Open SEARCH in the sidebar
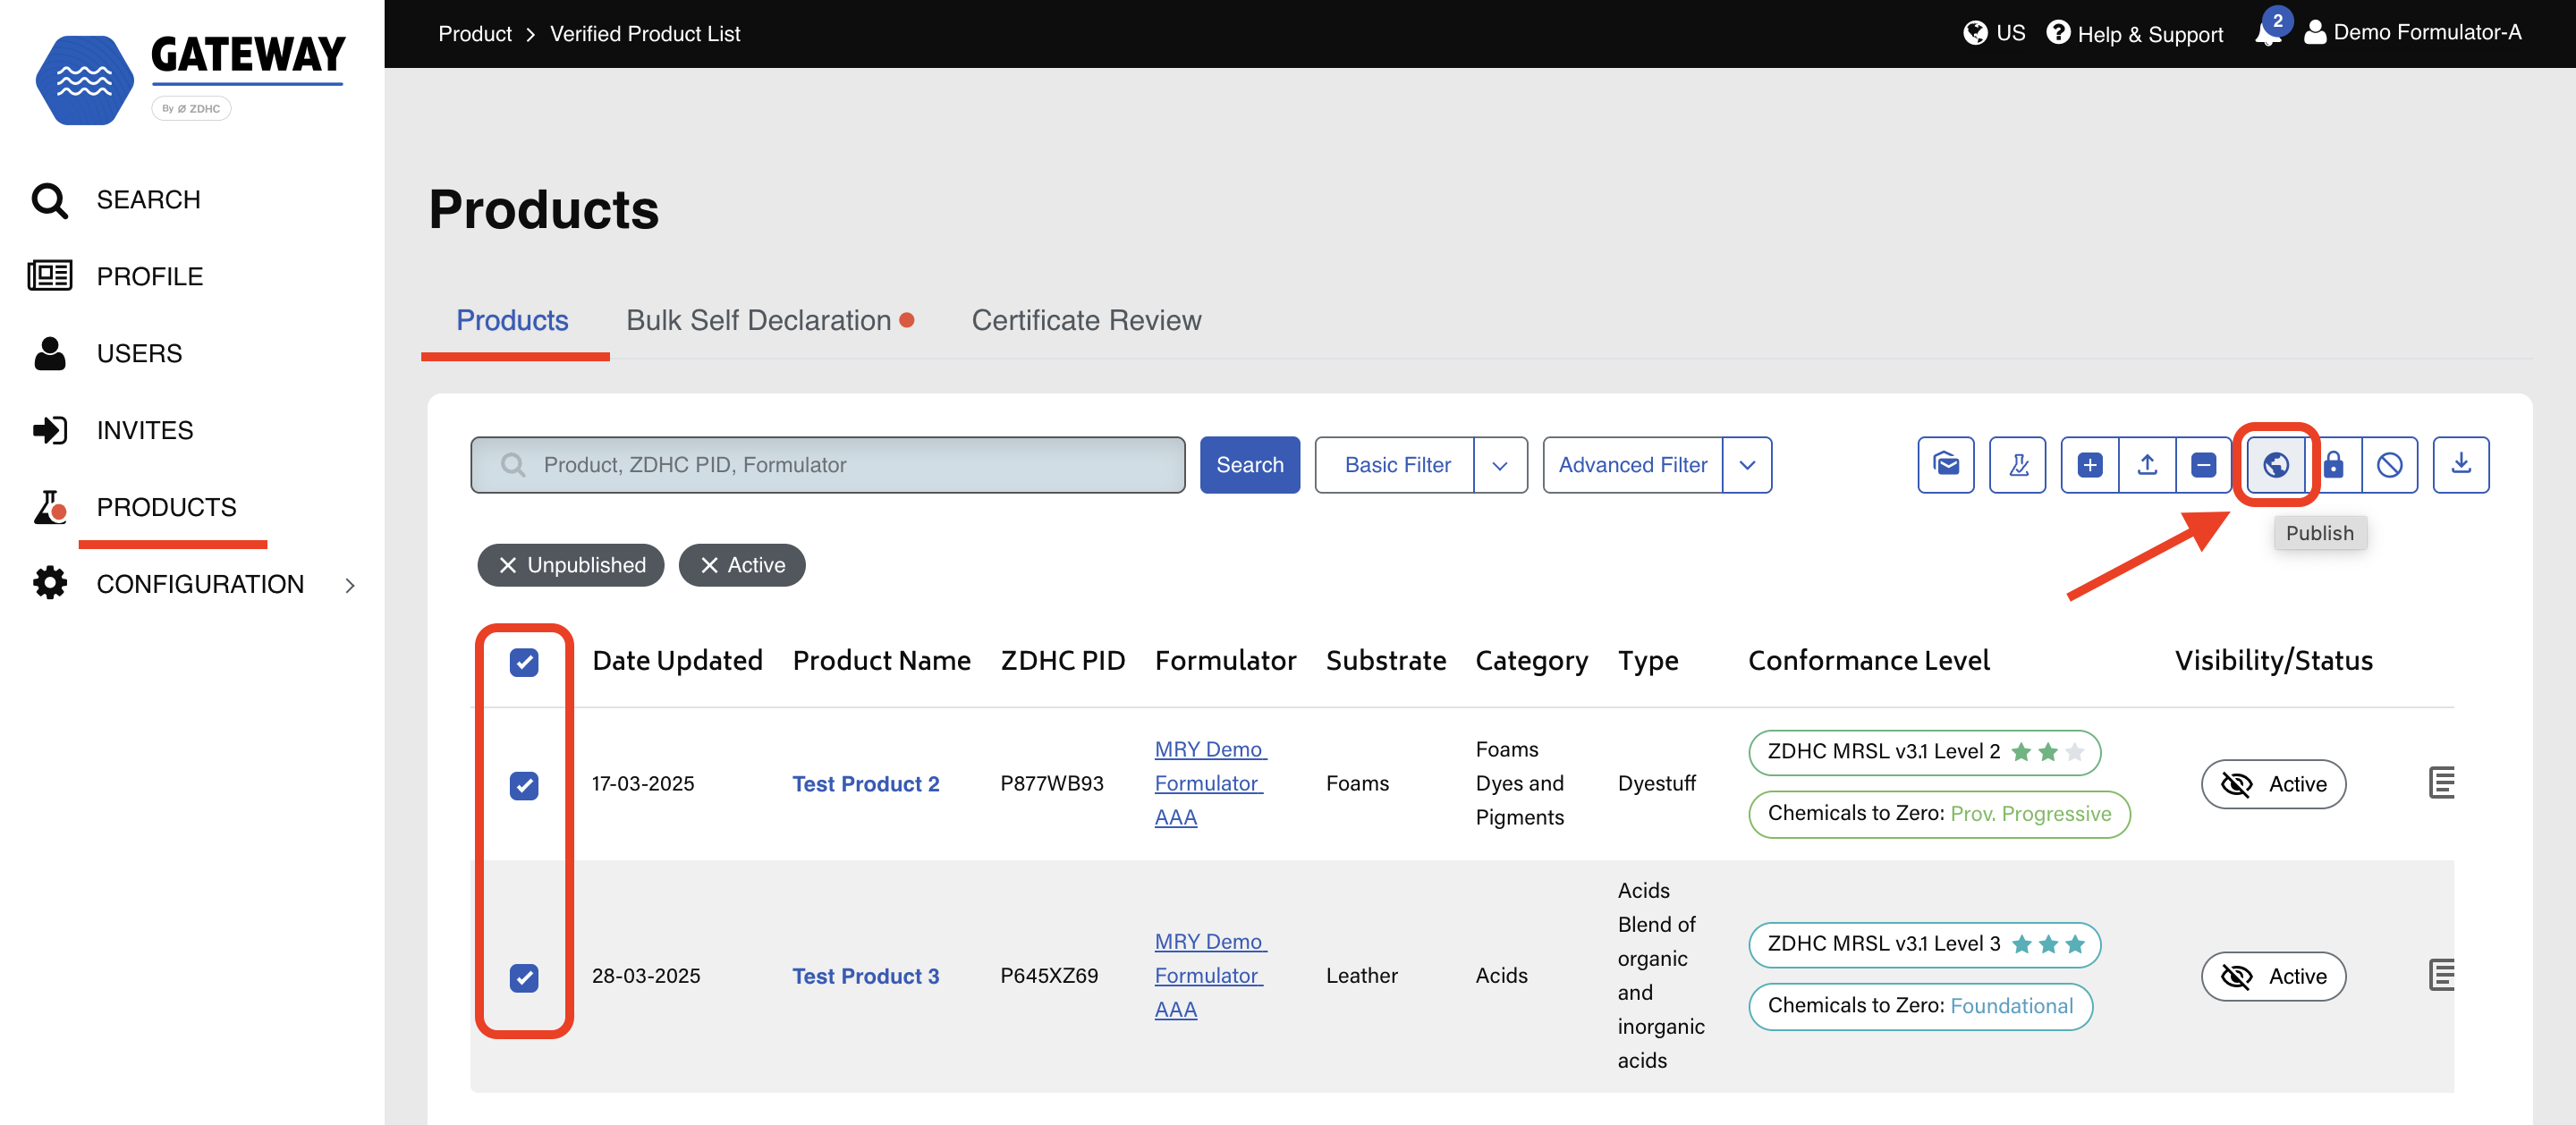Screen dimensions: 2576x1125 148,200
